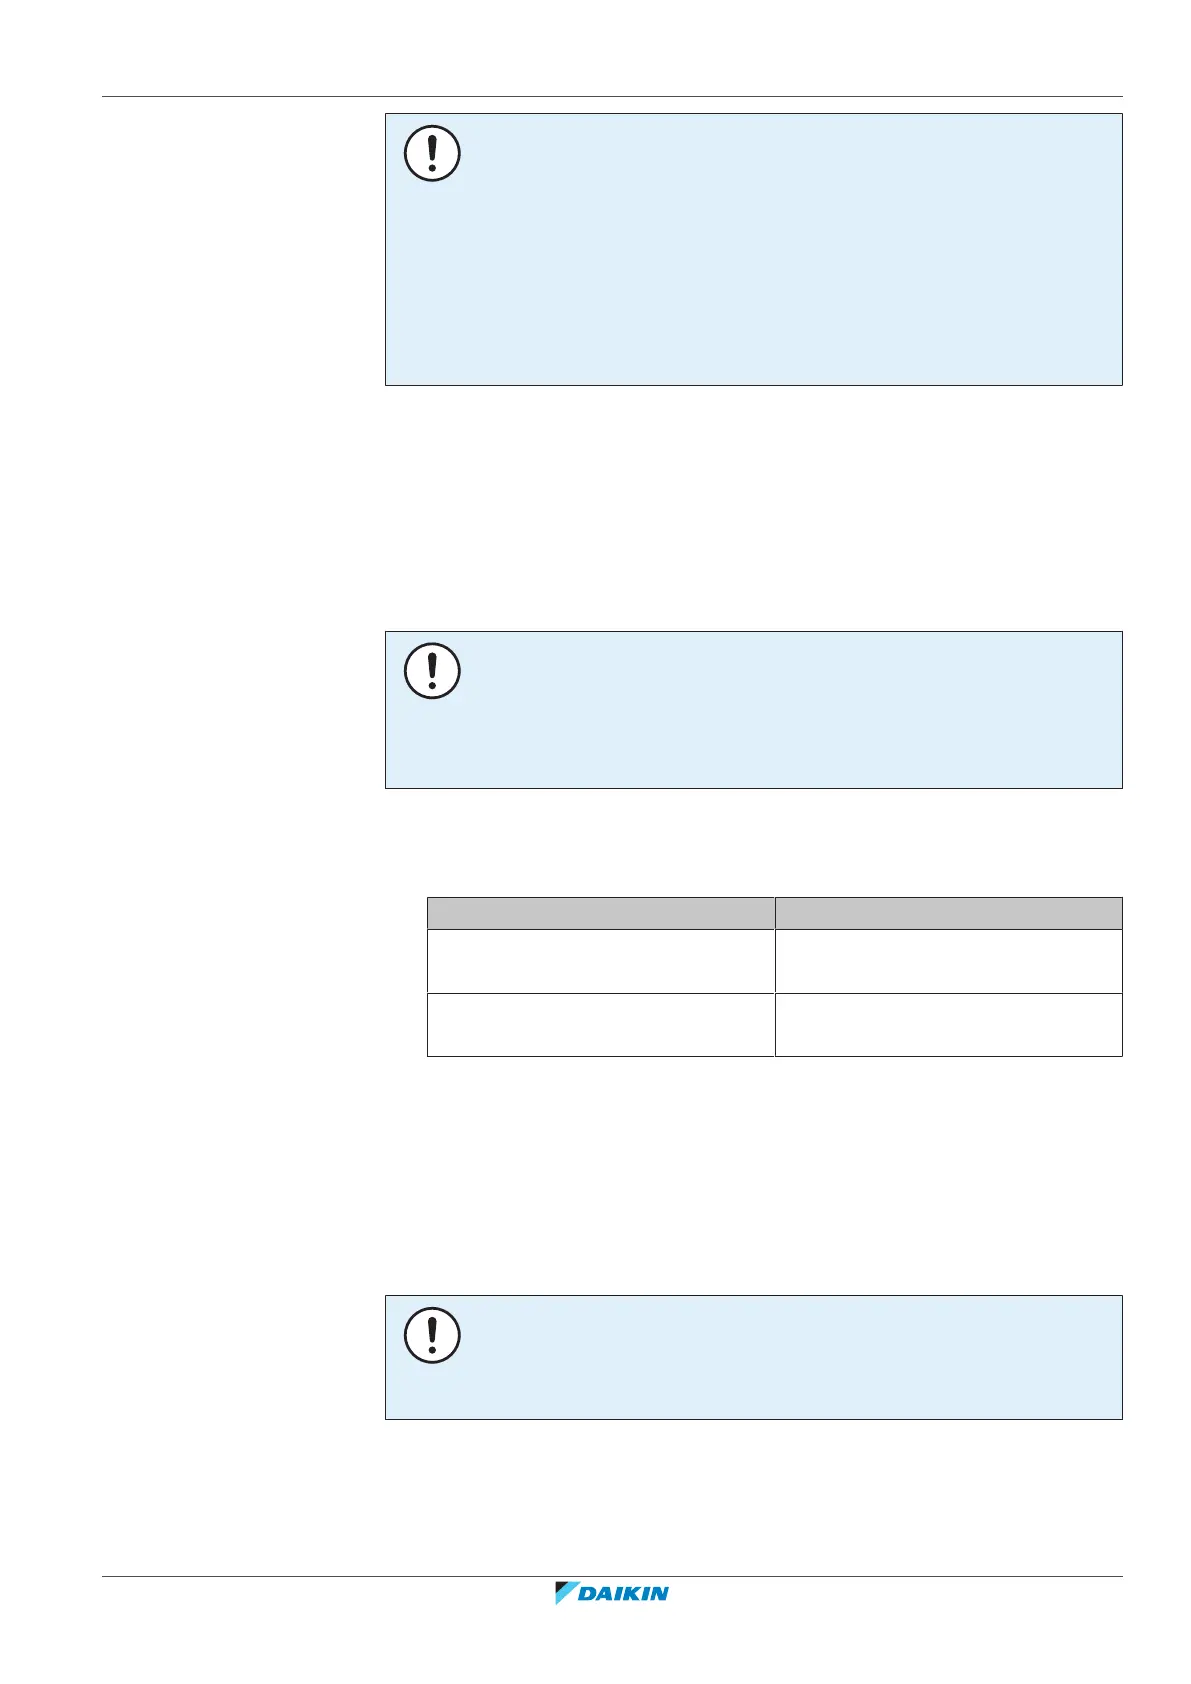This screenshot has width=1191, height=1684.
Task: Click the exclamation icon in the top notice
Action: (432, 153)
